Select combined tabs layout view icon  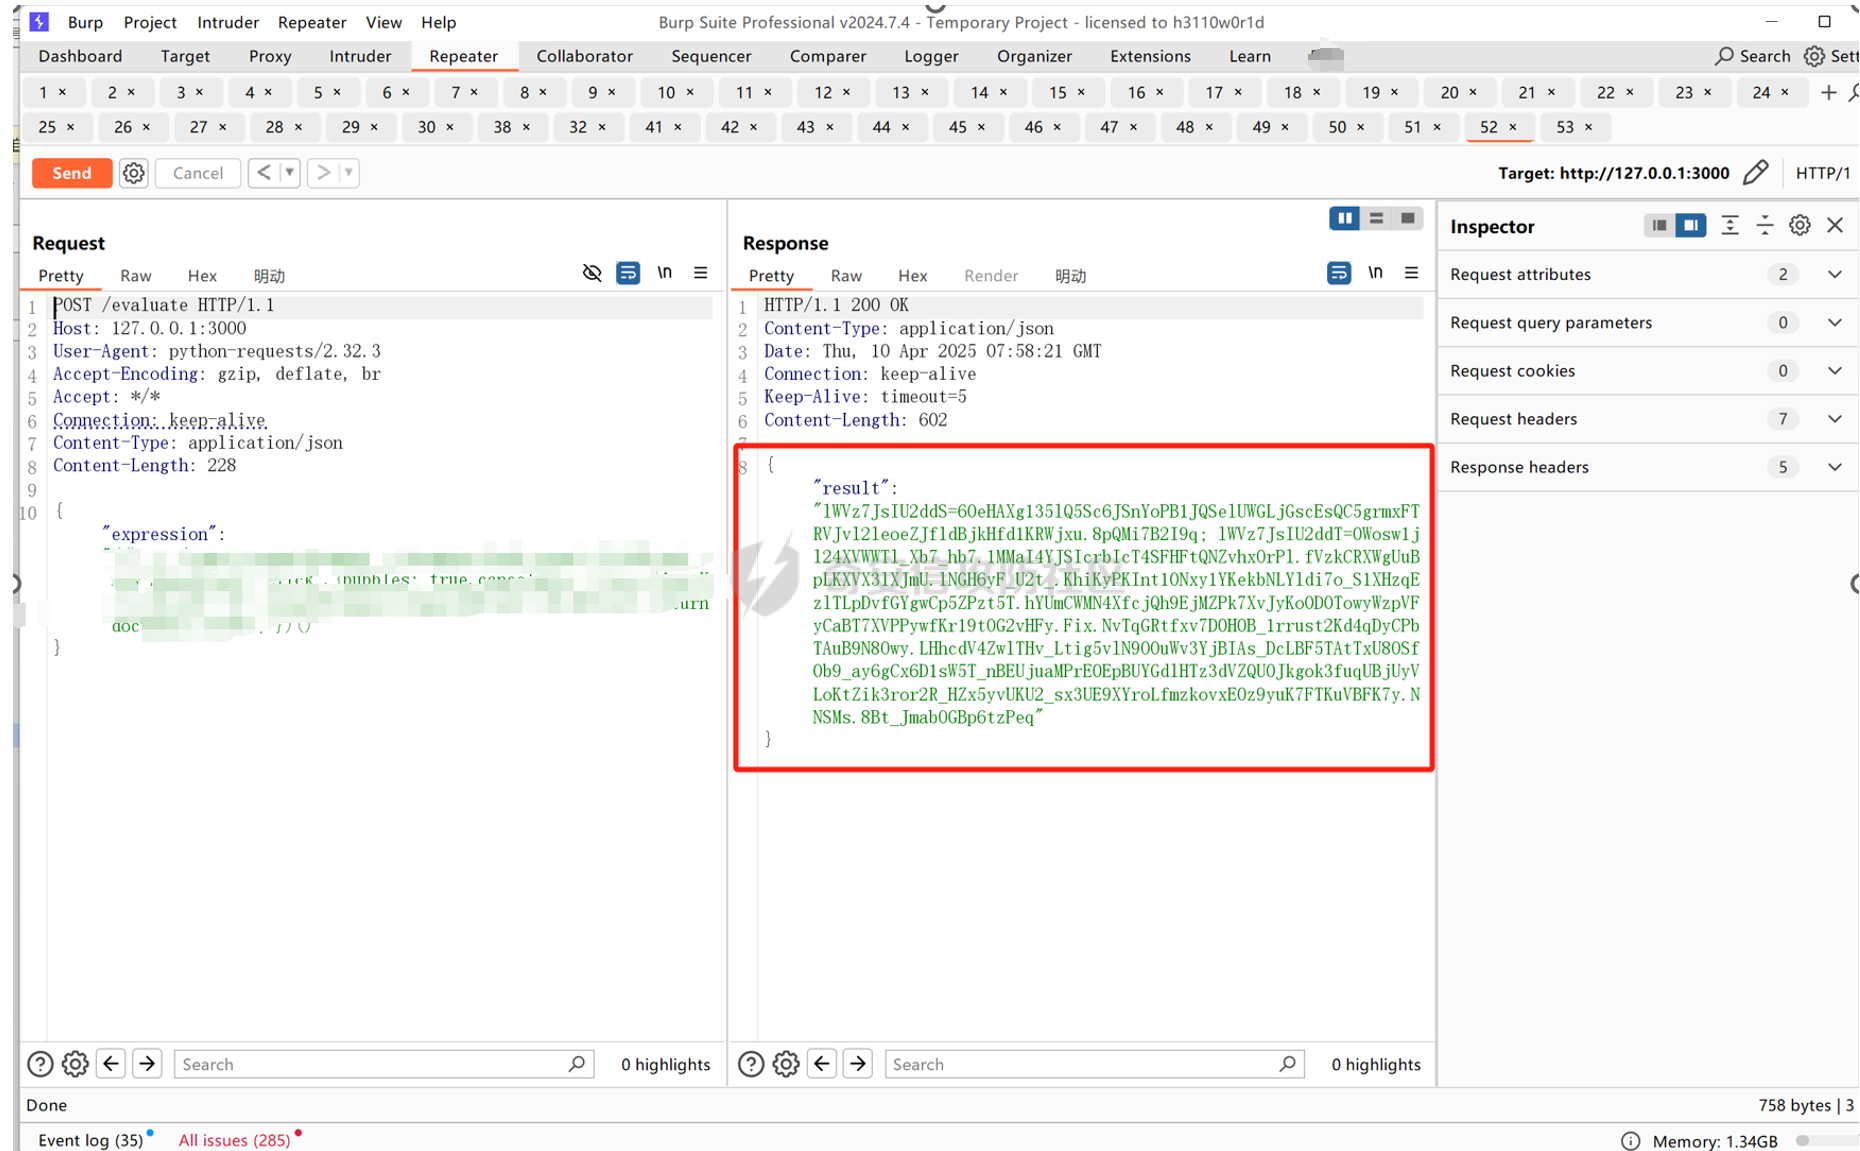(x=1407, y=218)
